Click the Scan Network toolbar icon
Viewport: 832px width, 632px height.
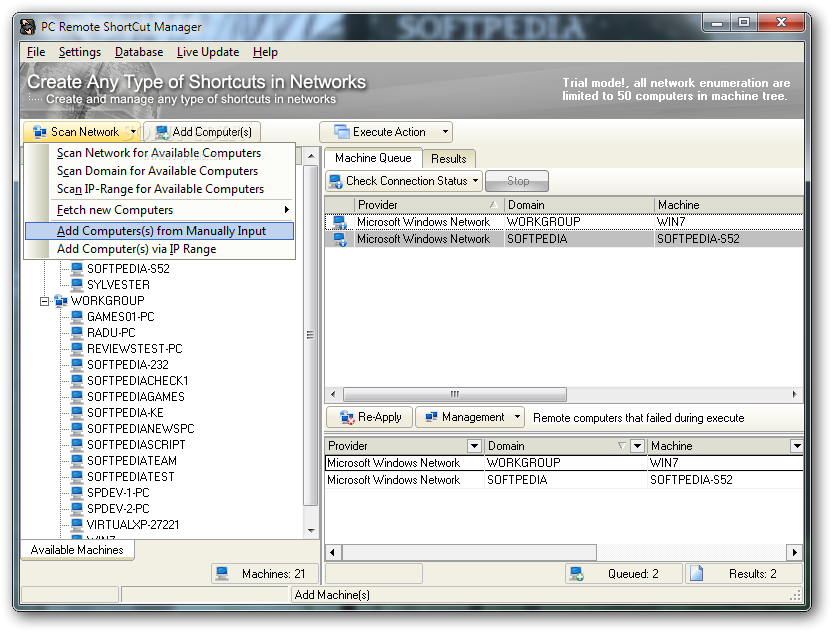39,132
